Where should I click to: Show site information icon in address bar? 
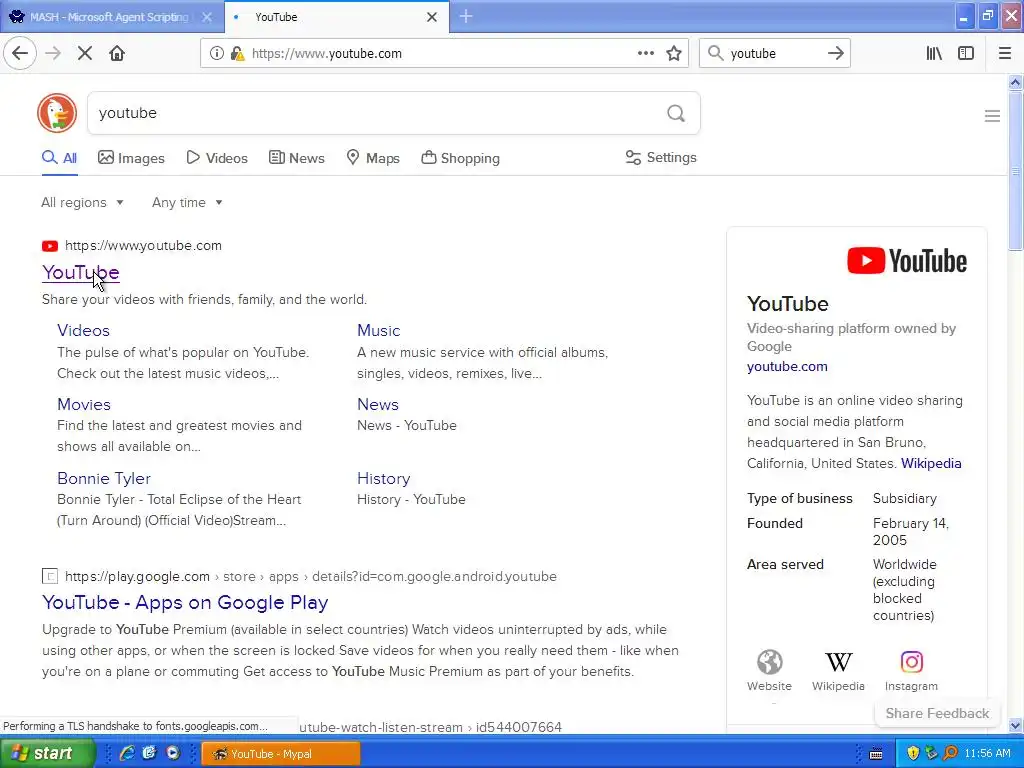pyautogui.click(x=217, y=54)
